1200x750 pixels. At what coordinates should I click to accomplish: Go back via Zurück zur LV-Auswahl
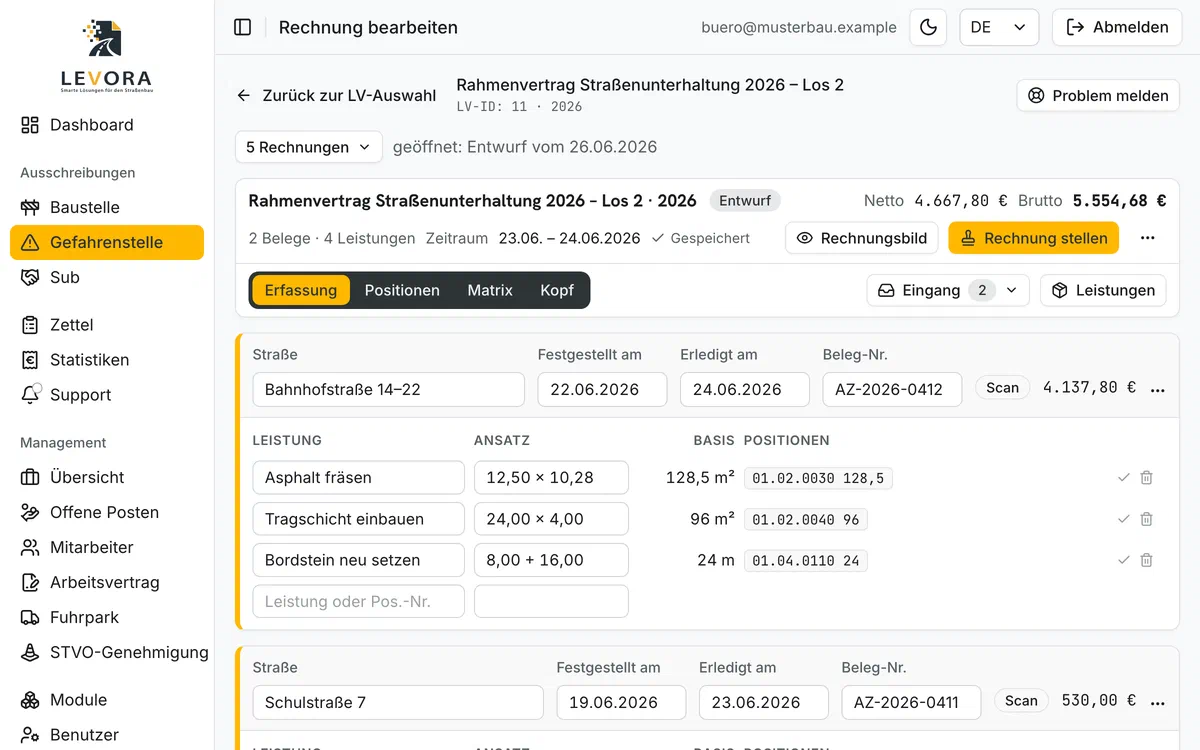(x=337, y=96)
